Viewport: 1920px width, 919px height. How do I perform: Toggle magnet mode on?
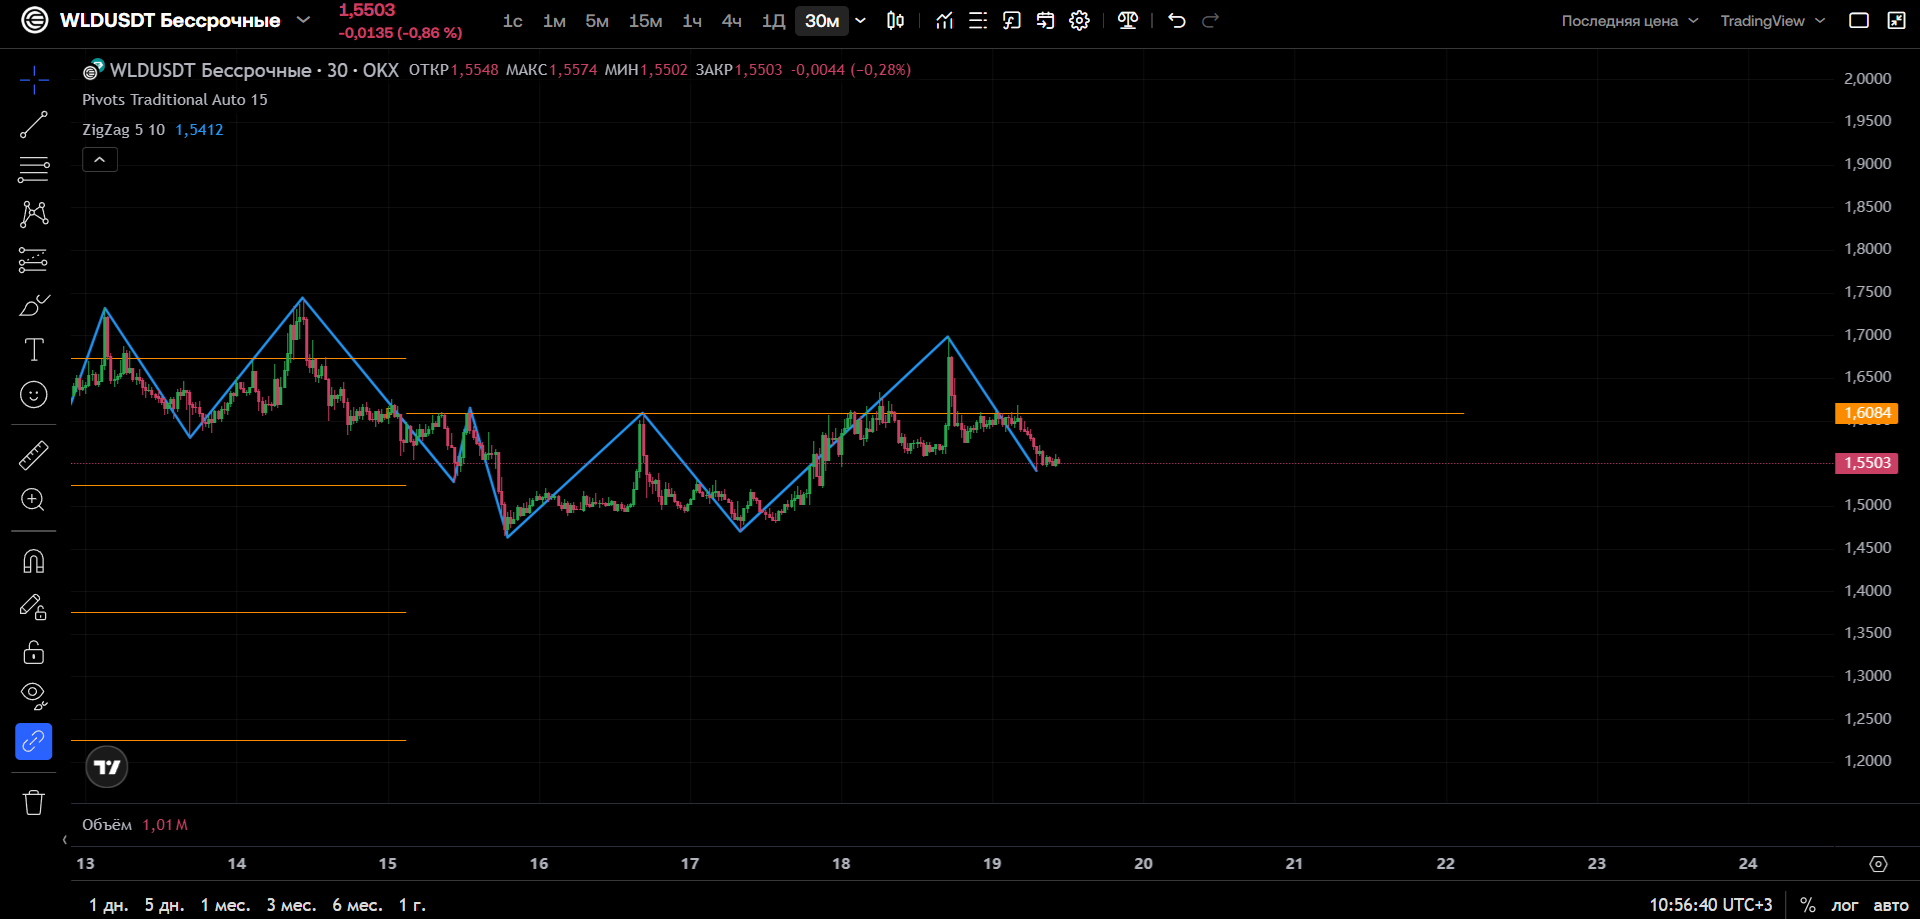coord(33,562)
